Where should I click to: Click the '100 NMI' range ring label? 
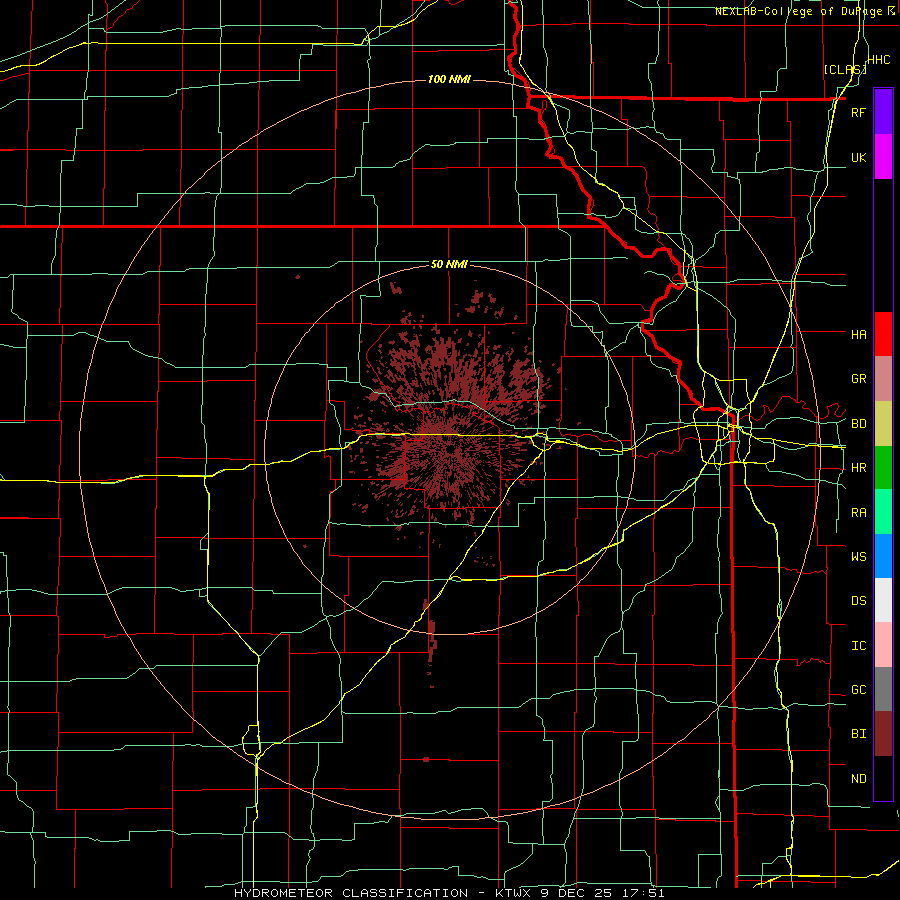449,79
